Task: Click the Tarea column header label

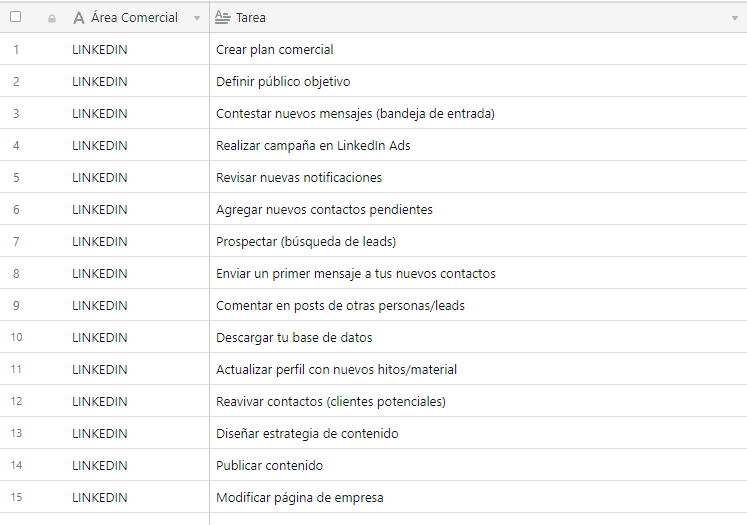Action: 251,18
